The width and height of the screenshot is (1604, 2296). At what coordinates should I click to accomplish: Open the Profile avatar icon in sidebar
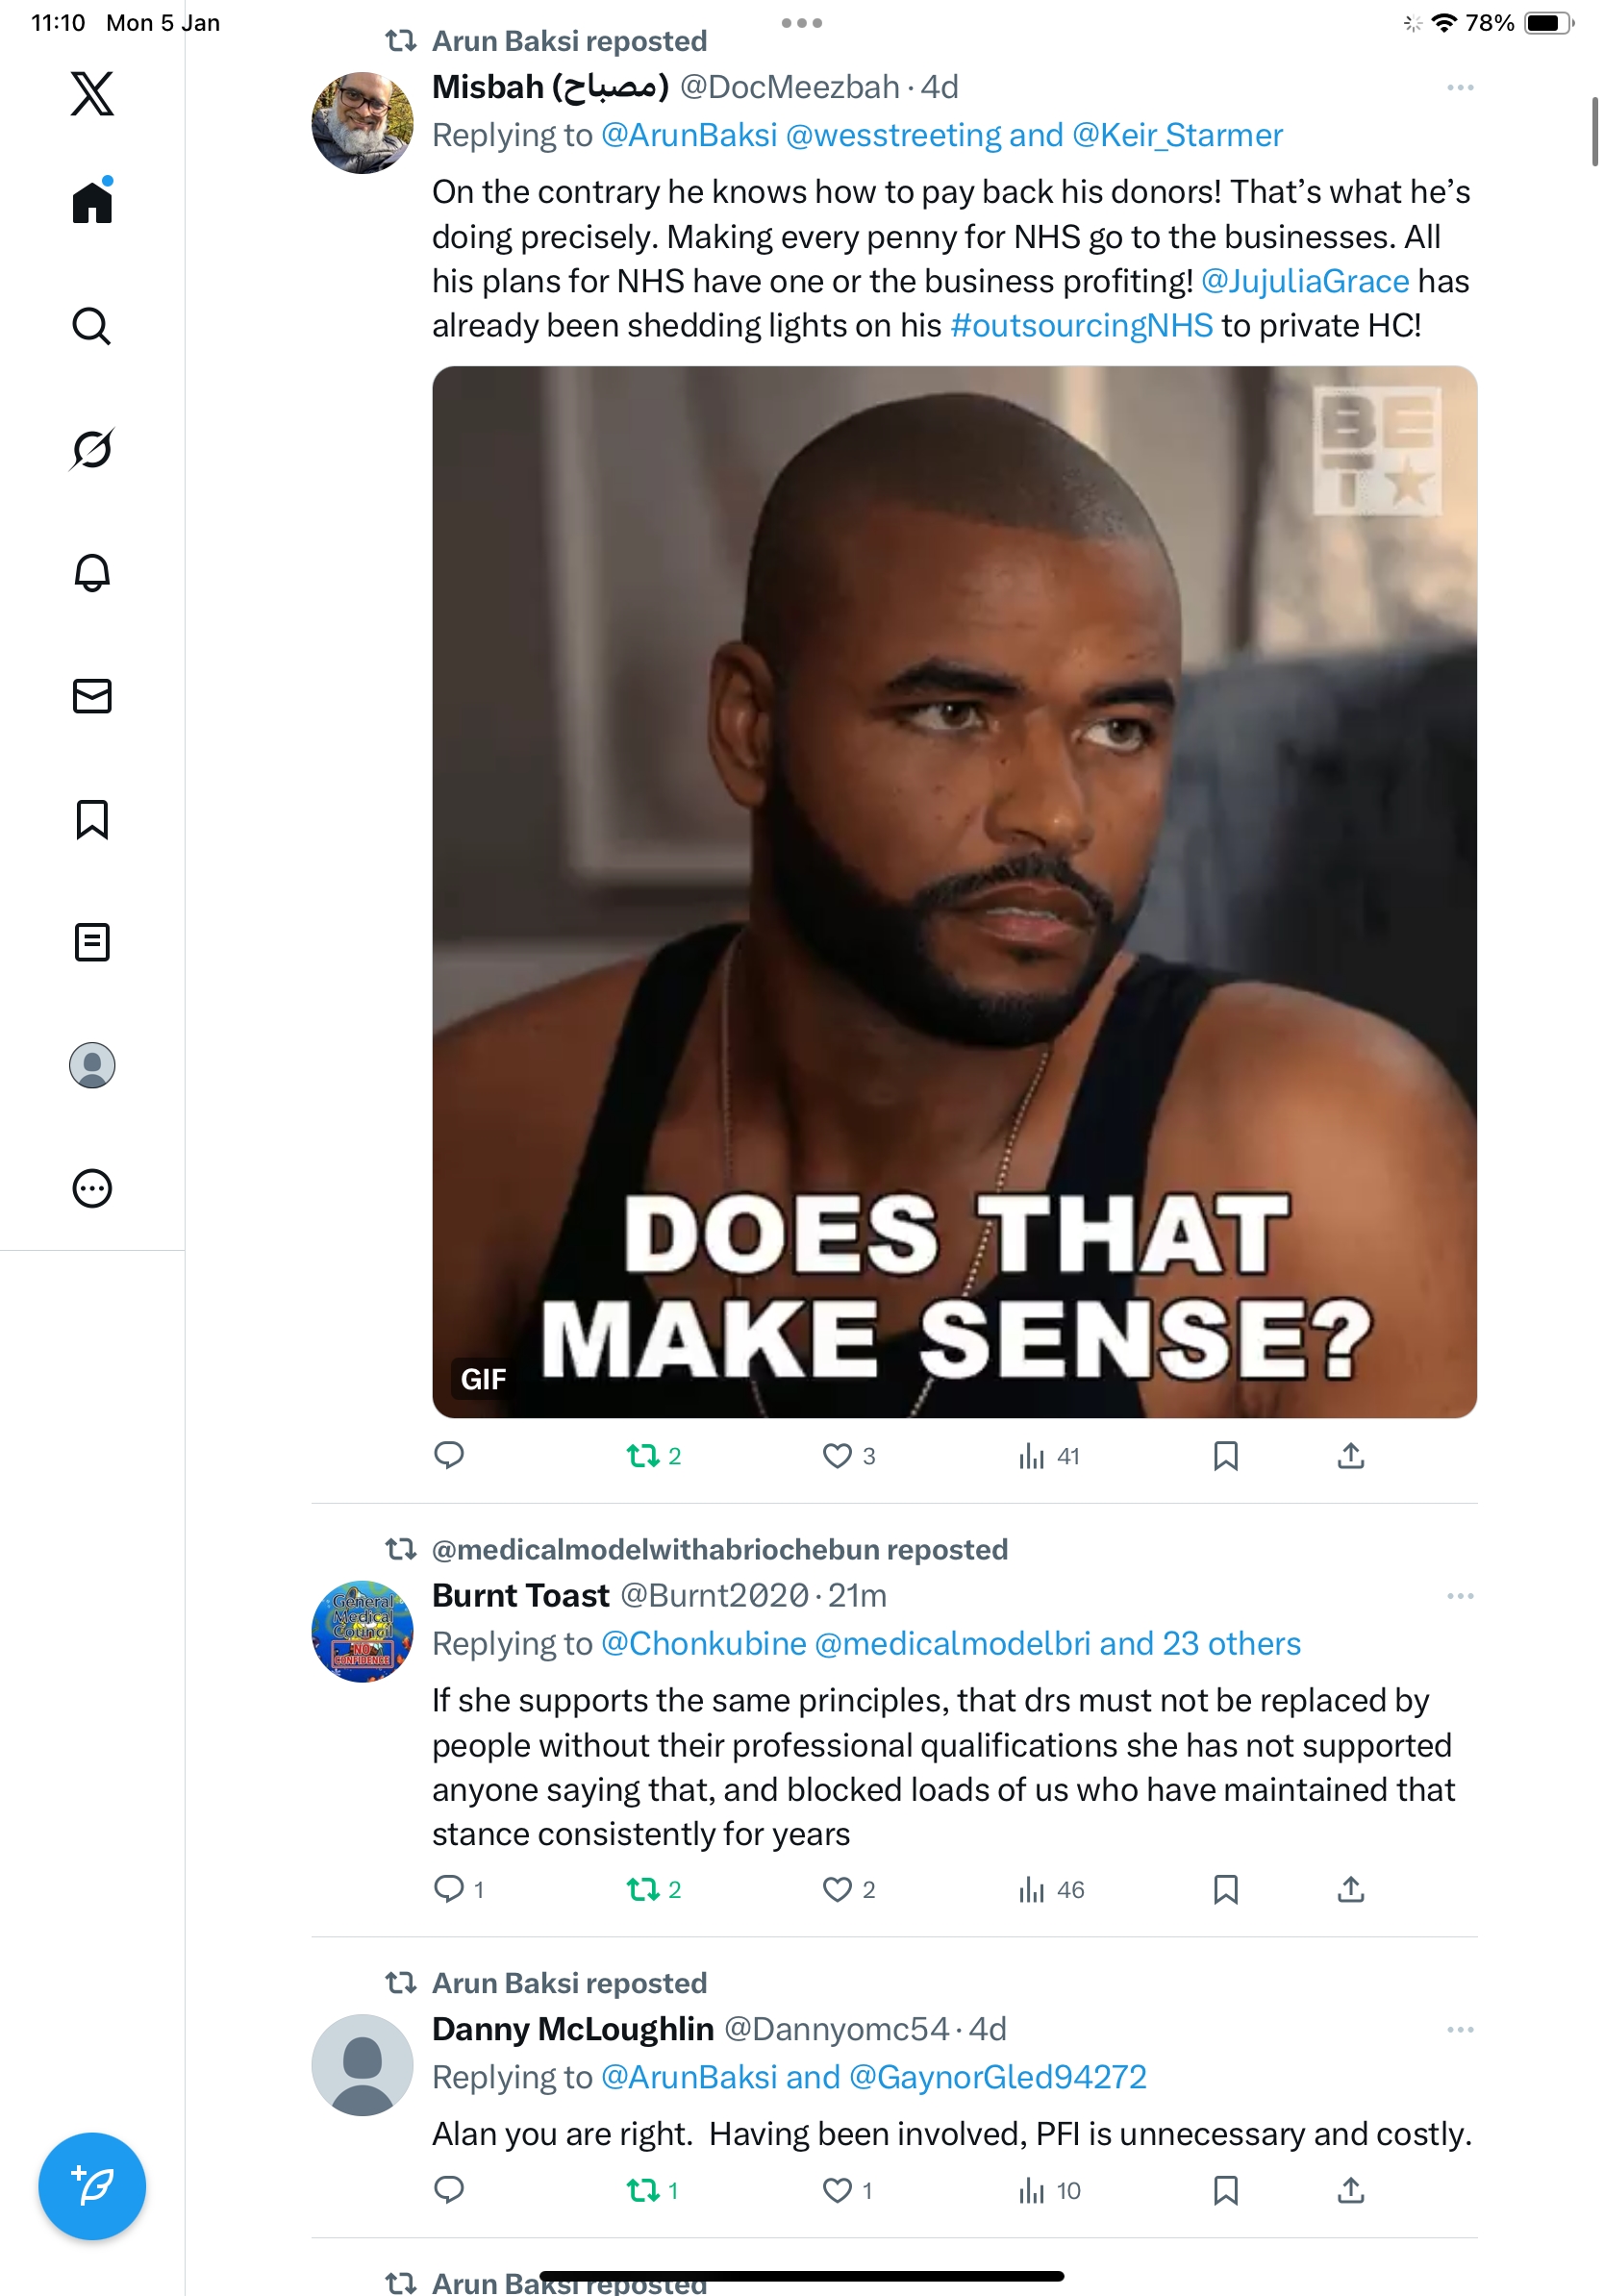click(92, 1065)
